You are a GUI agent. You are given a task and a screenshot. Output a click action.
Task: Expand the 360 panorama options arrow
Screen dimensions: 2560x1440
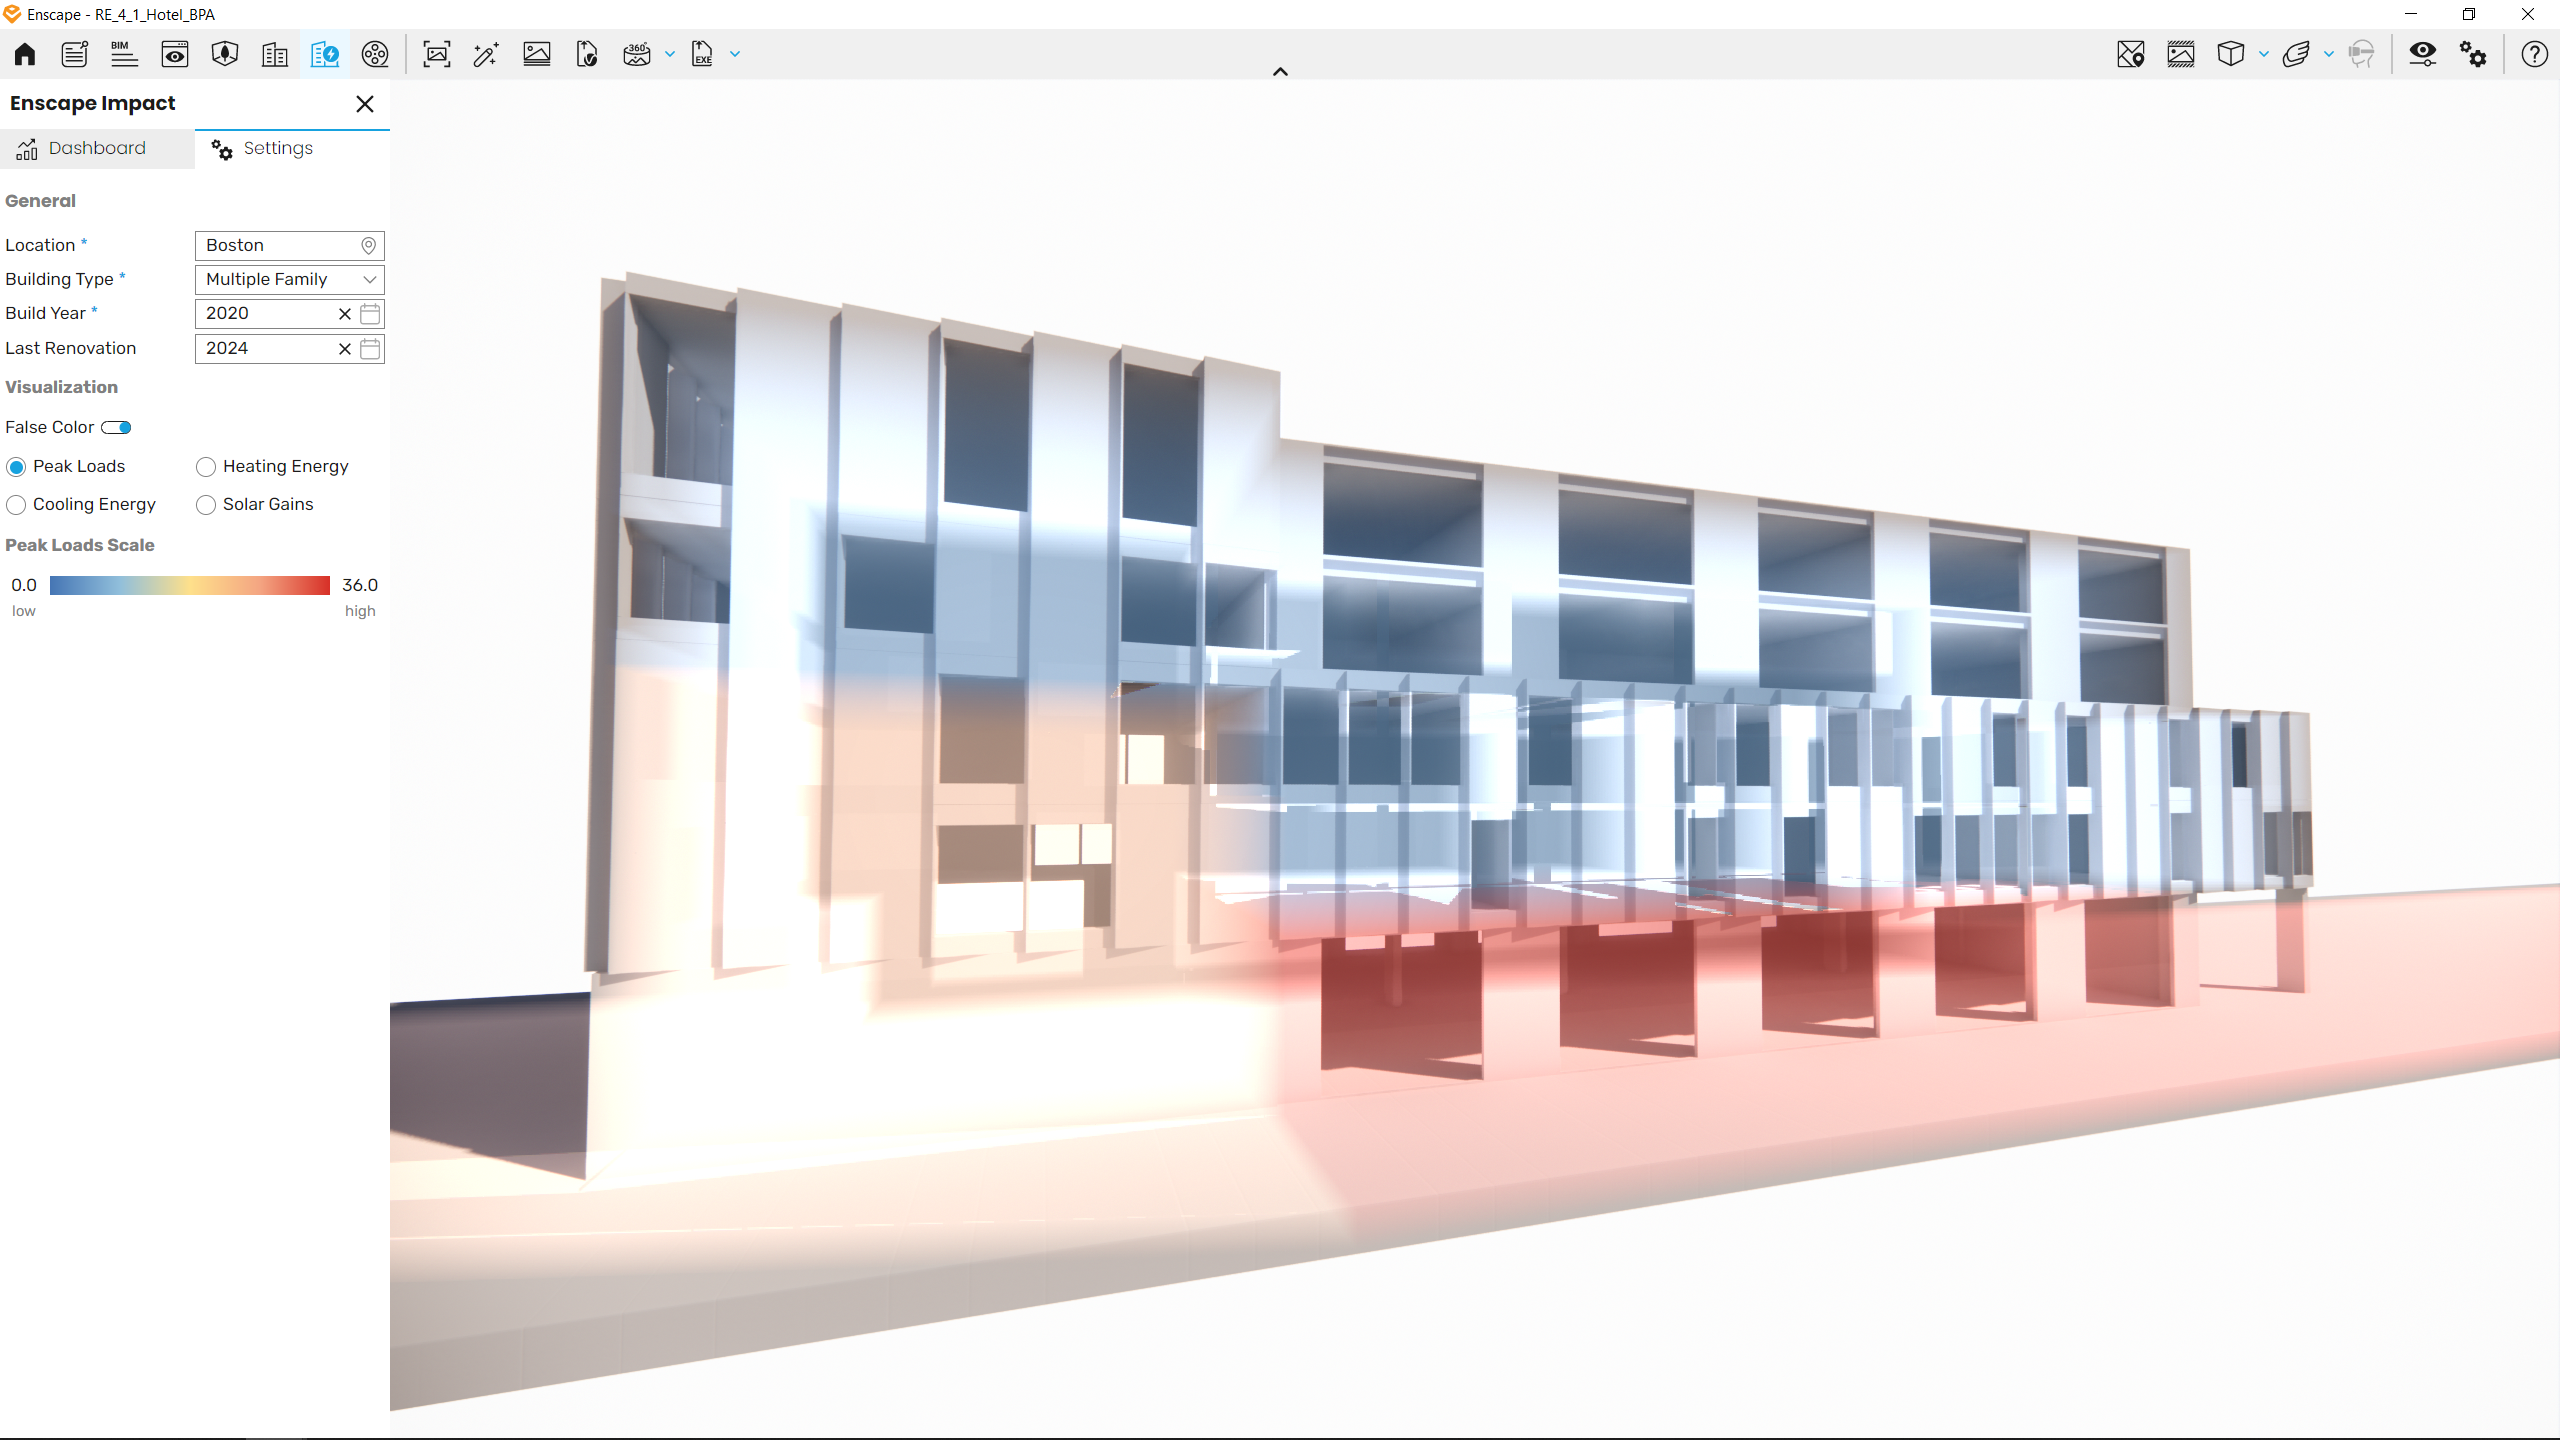point(670,54)
